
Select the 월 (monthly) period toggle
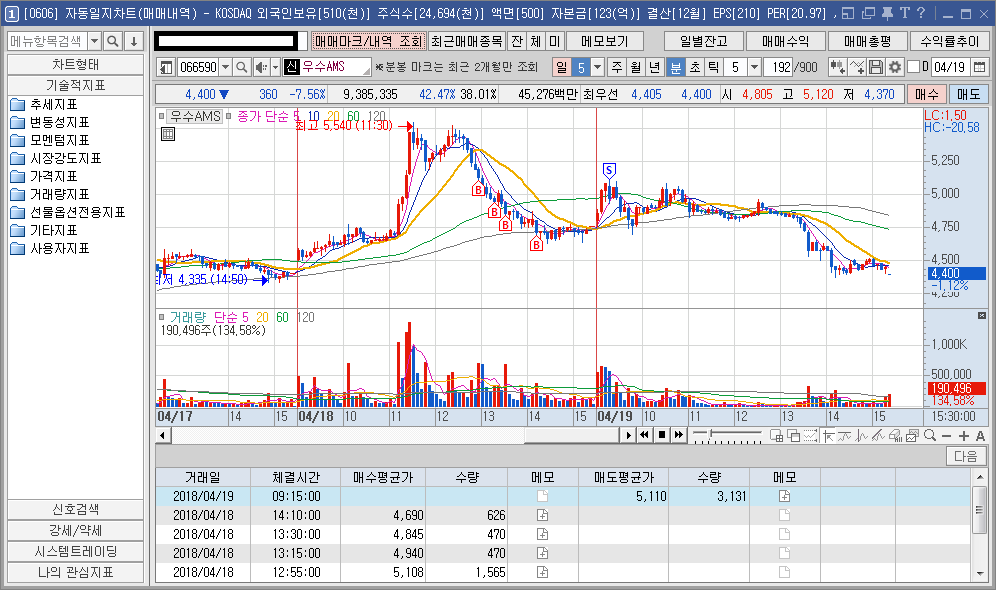[x=636, y=67]
